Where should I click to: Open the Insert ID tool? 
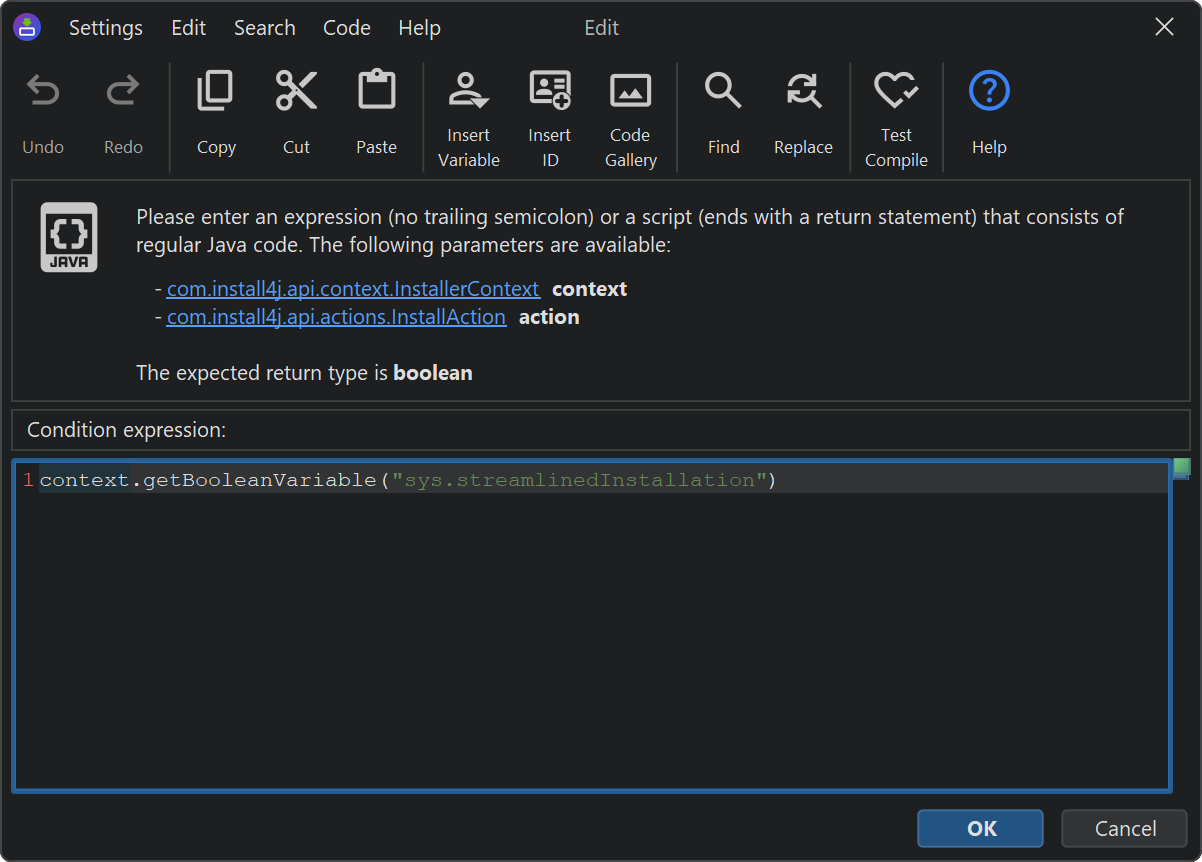click(549, 93)
